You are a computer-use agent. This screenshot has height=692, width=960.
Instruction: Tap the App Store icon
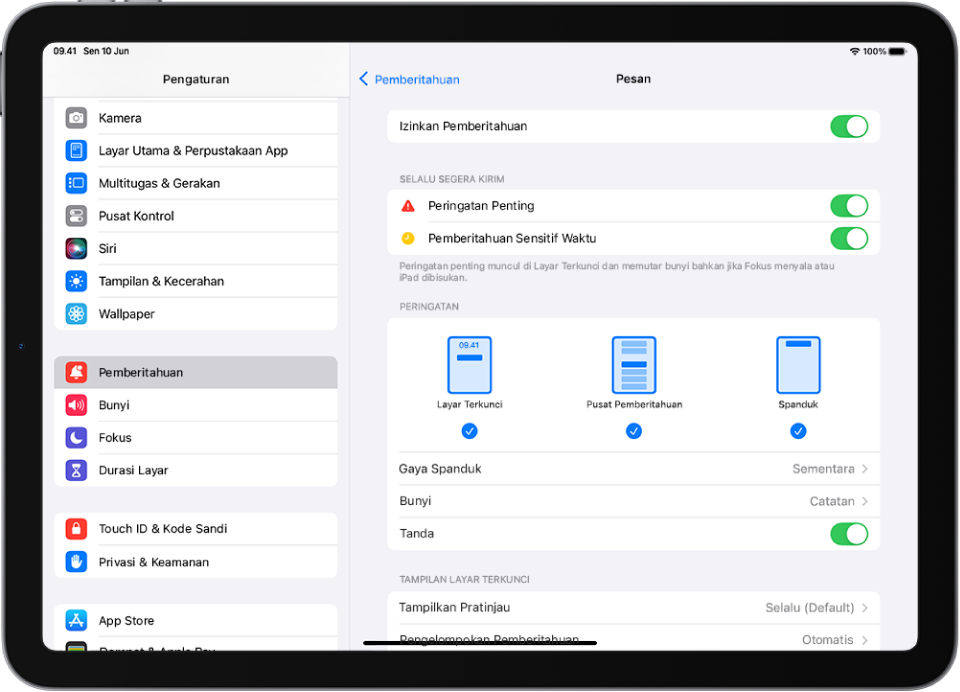coord(76,620)
